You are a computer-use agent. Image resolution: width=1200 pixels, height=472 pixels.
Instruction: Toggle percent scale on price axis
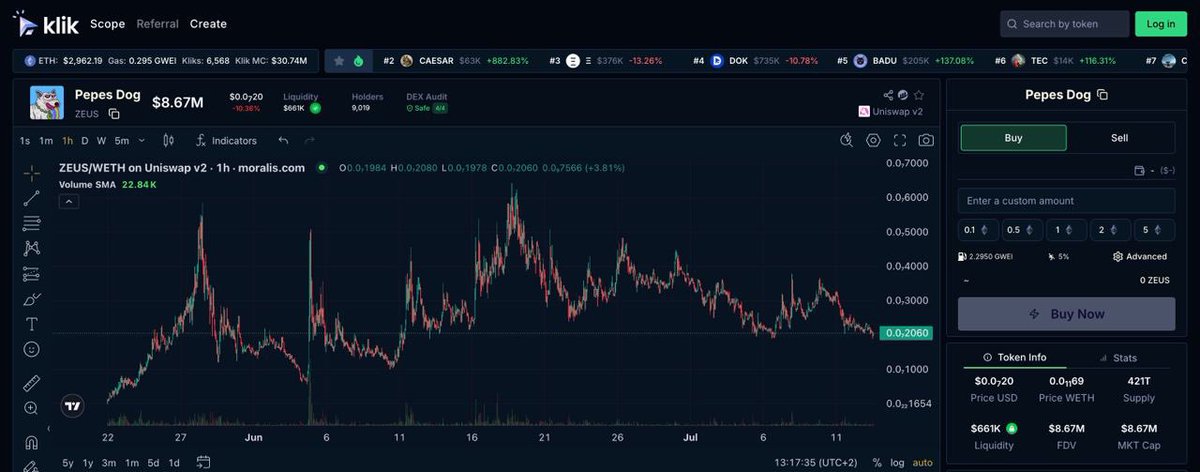tap(877, 463)
